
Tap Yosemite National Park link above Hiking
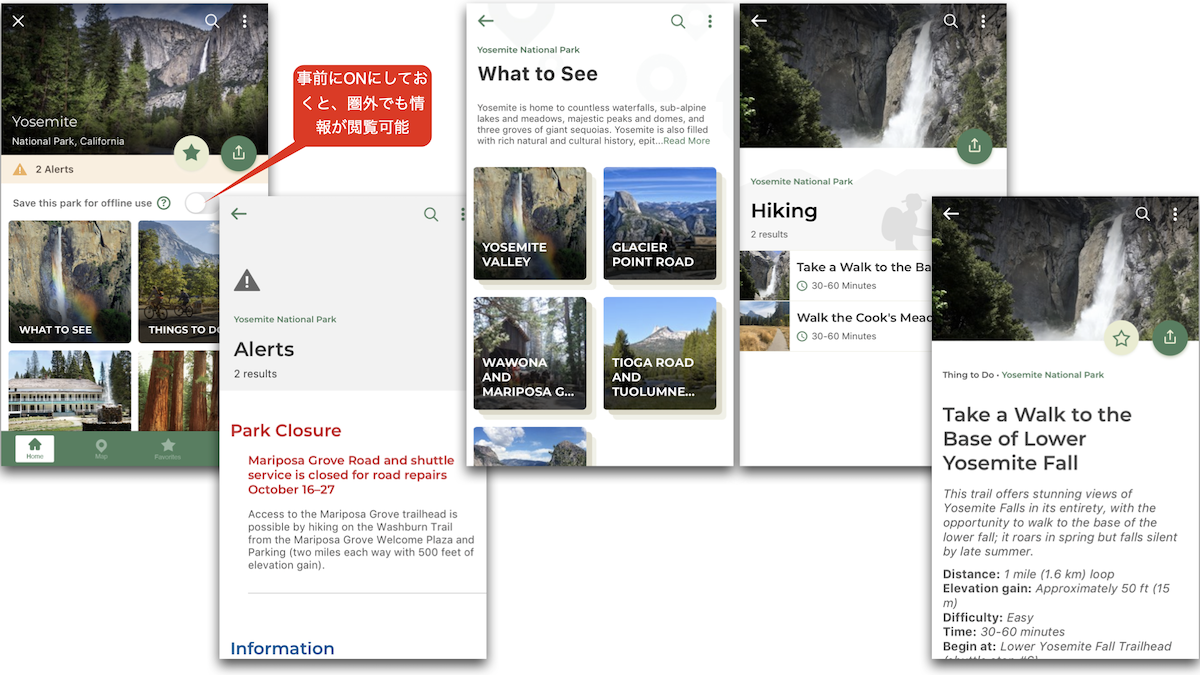pos(802,182)
